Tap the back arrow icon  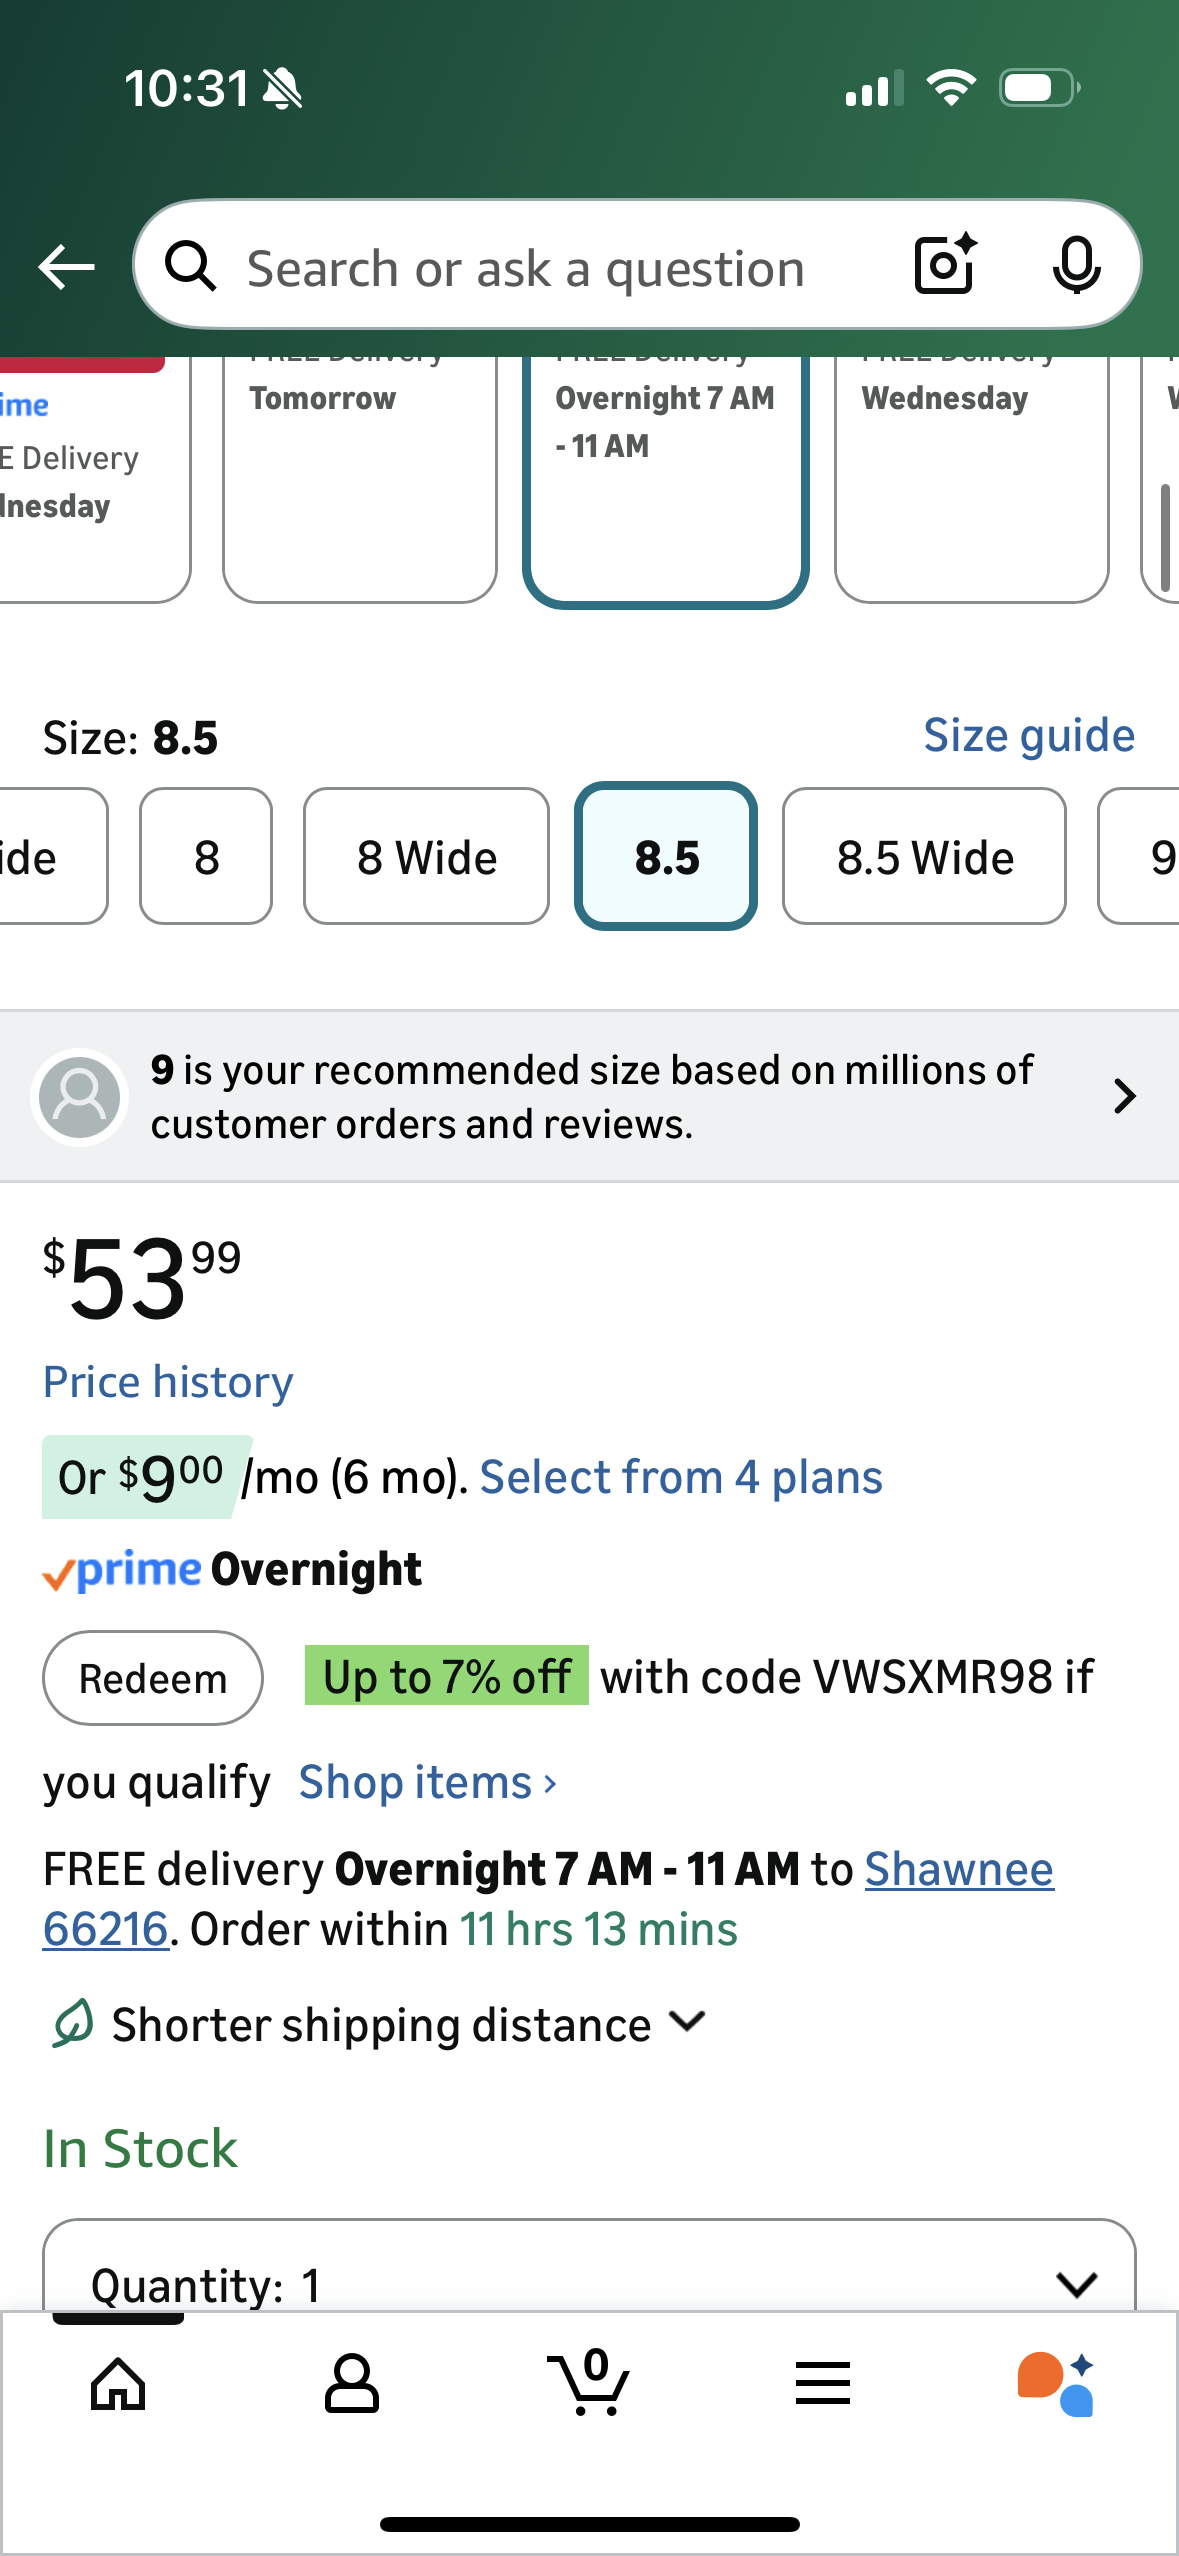[66, 267]
